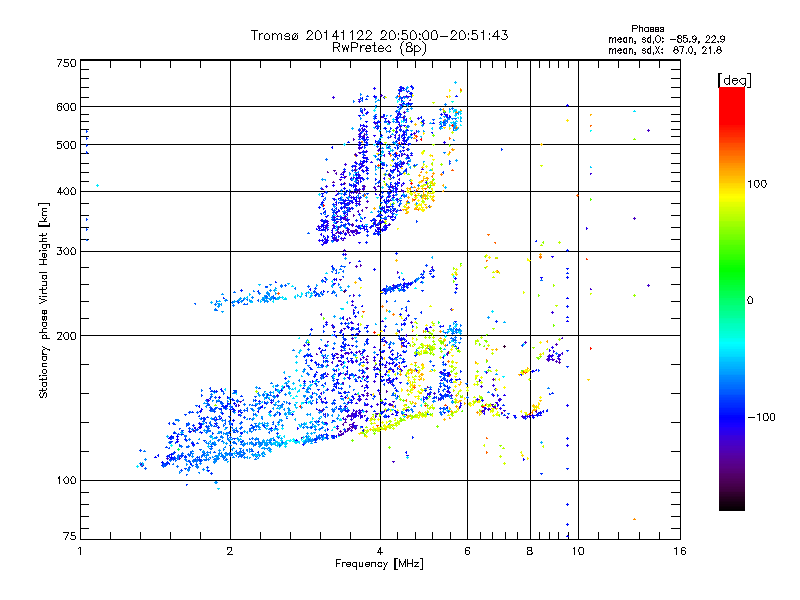The height and width of the screenshot is (600, 800).
Task: Click the y-axis tick label '400'
Action: pyautogui.click(x=67, y=192)
